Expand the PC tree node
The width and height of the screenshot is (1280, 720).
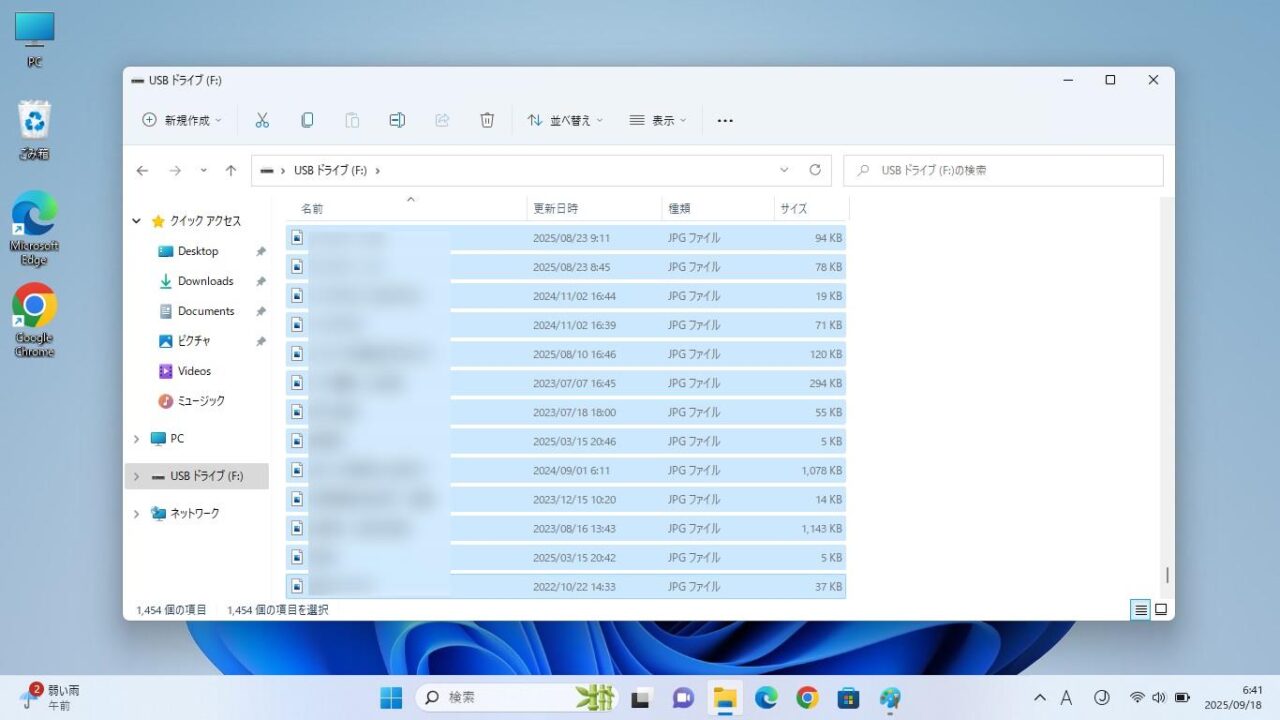click(x=137, y=439)
